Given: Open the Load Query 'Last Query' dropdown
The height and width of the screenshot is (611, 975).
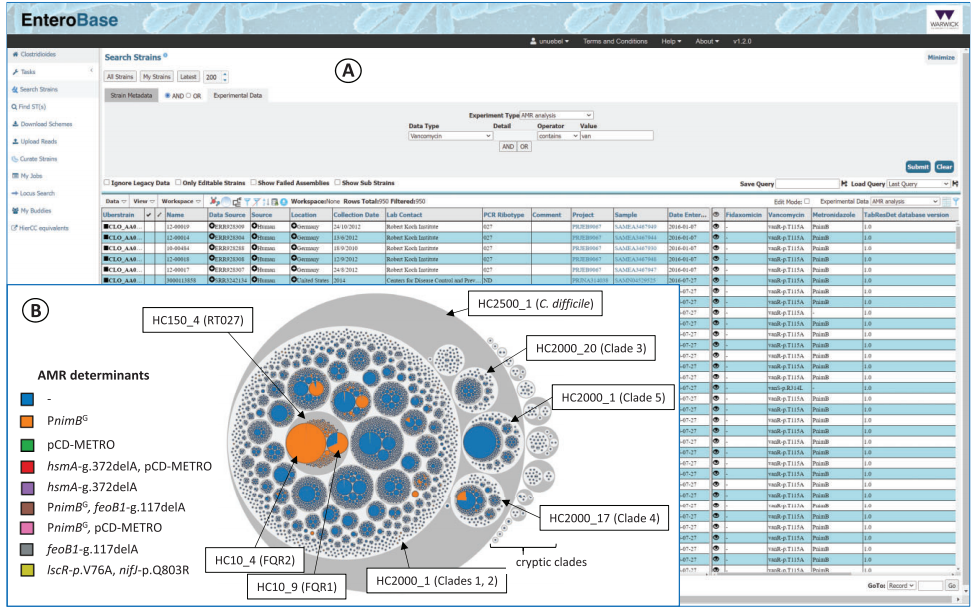Looking at the screenshot, I should coord(918,184).
